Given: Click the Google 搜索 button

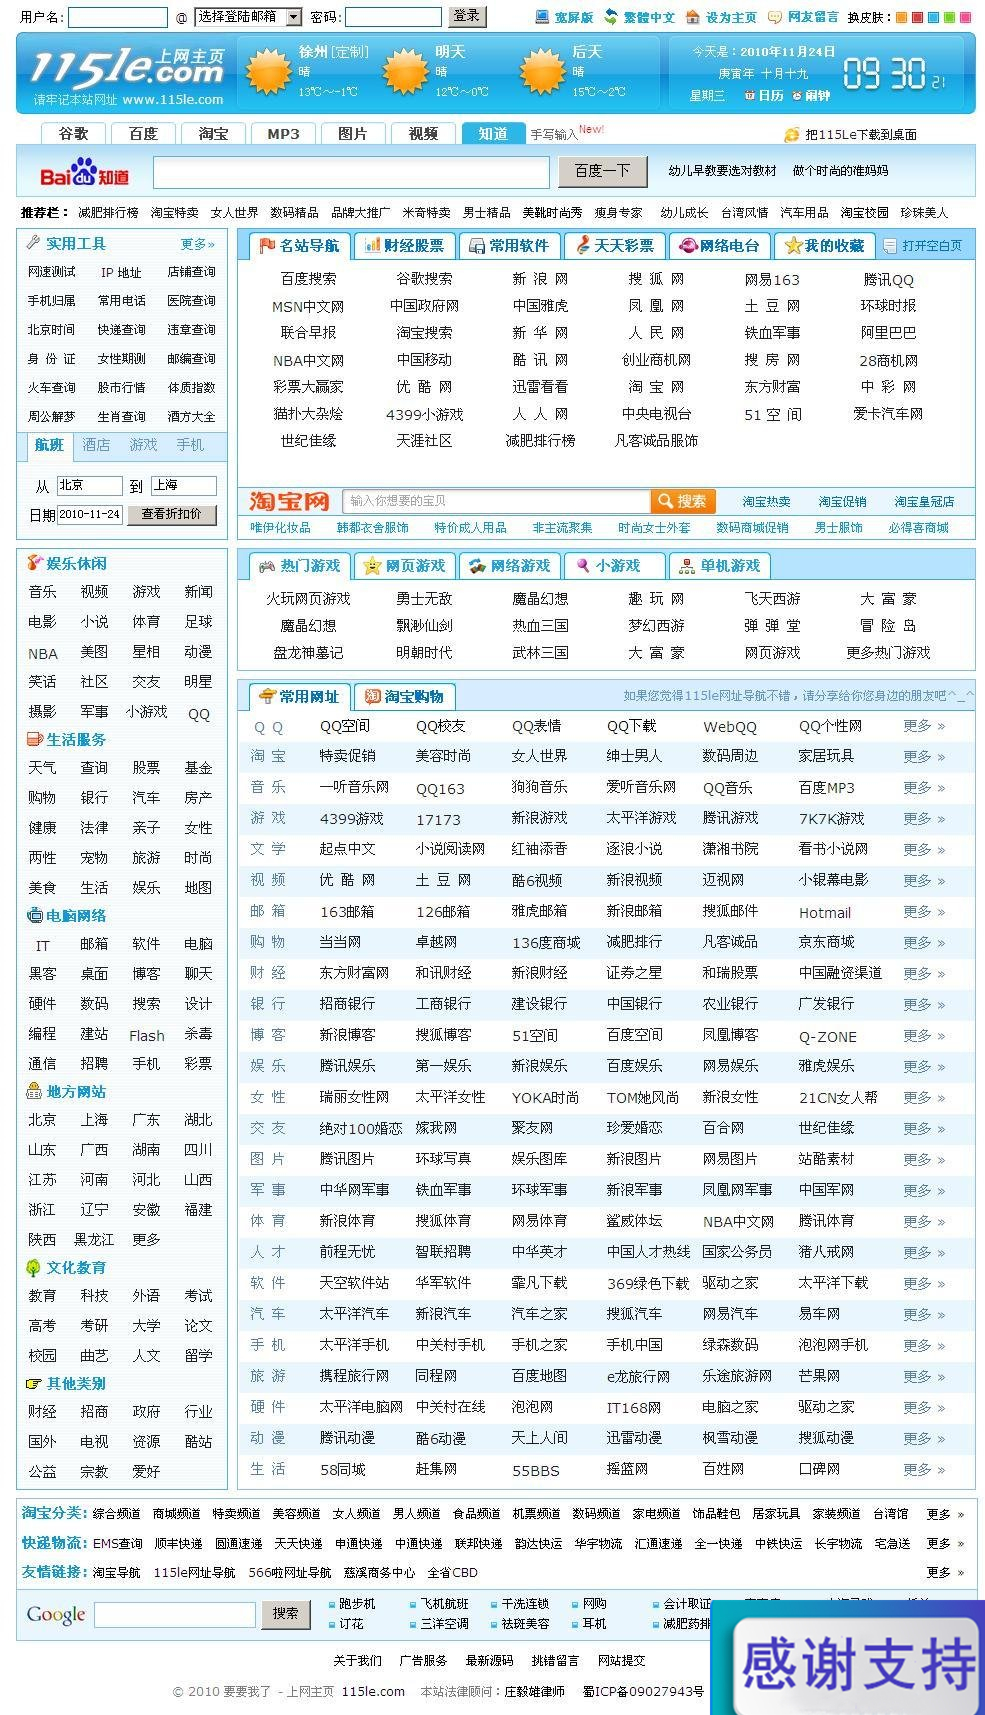Looking at the screenshot, I should coord(286,1613).
